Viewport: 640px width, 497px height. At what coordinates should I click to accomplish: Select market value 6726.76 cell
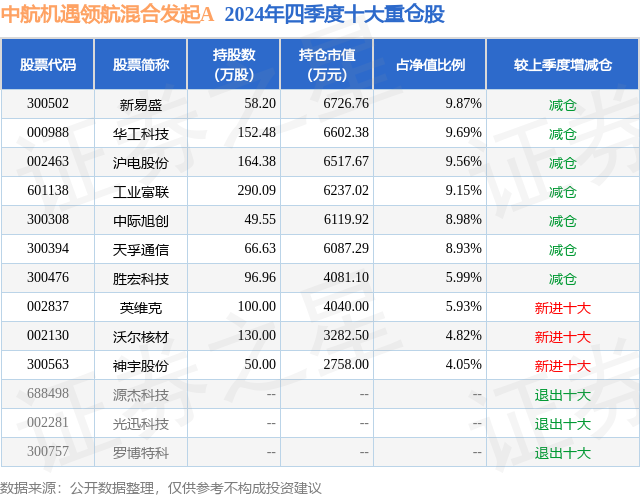tap(346, 104)
